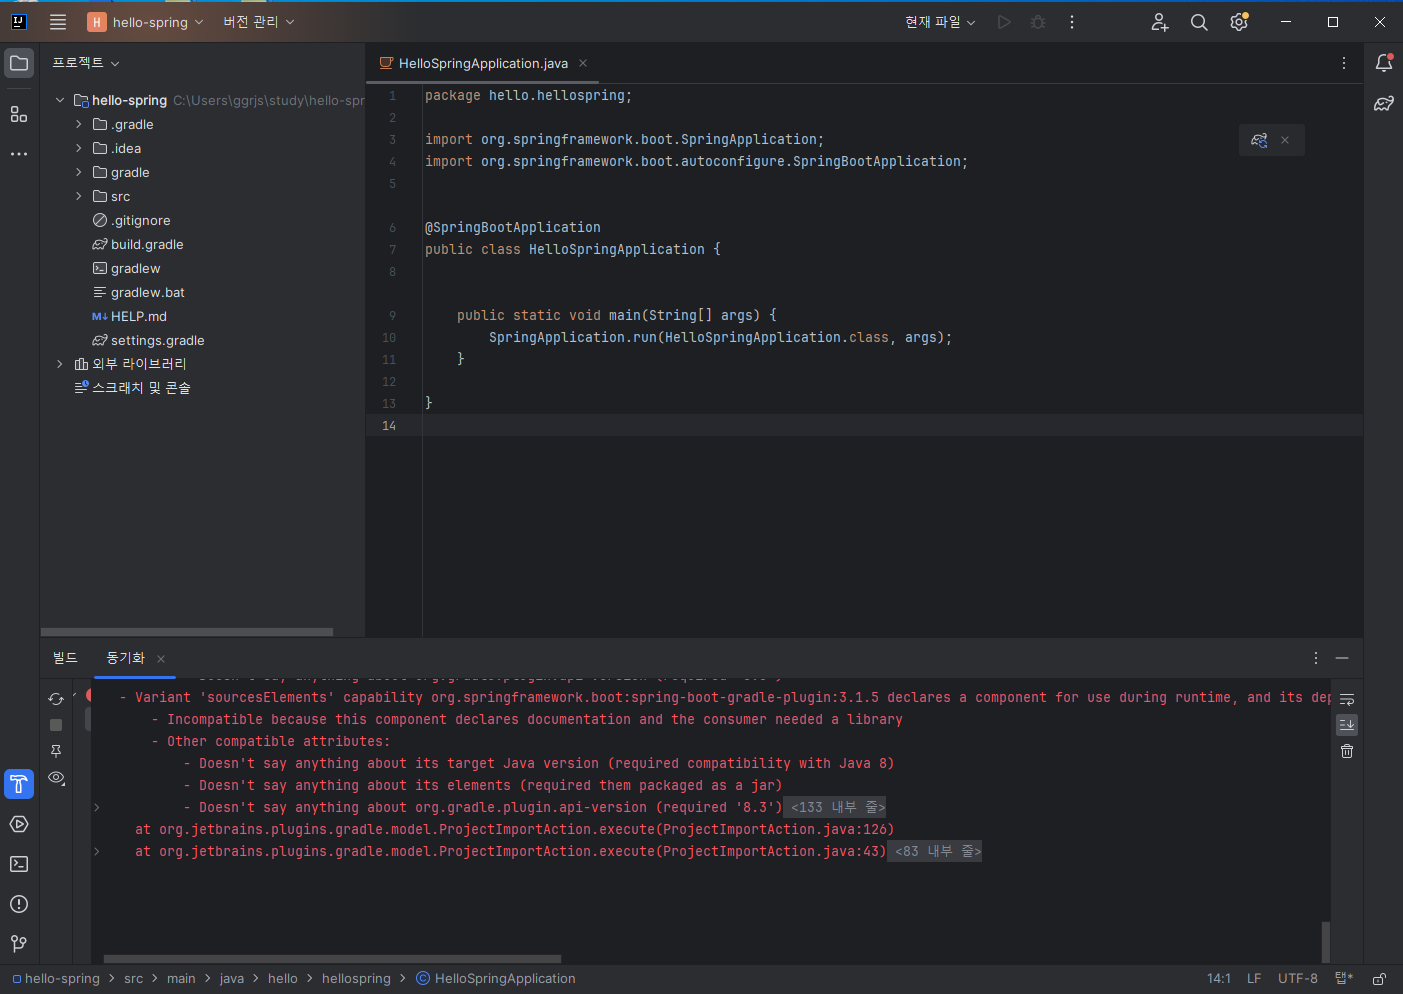
Task: Open hello-spring project dropdown
Action: 145,22
